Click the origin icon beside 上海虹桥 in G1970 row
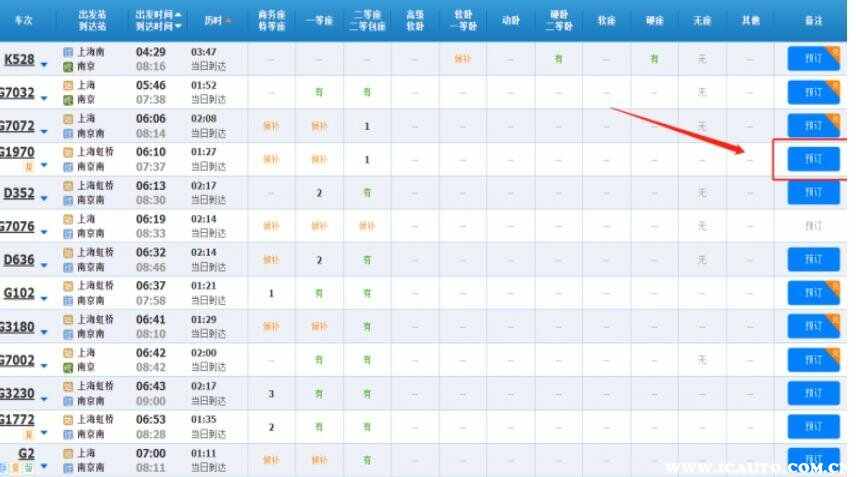856x477 pixels. point(68,152)
